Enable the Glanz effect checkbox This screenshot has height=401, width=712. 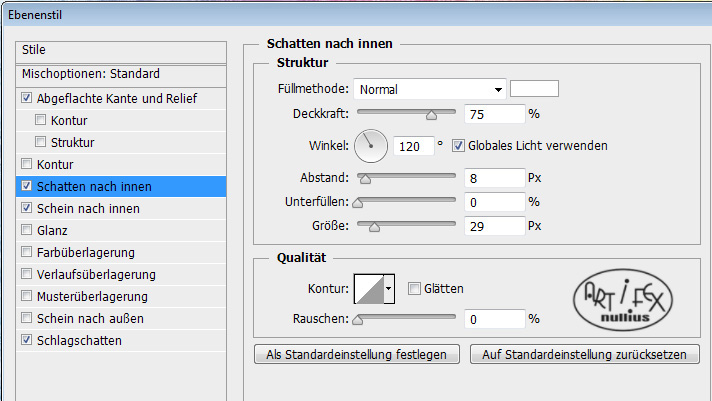[x=27, y=230]
